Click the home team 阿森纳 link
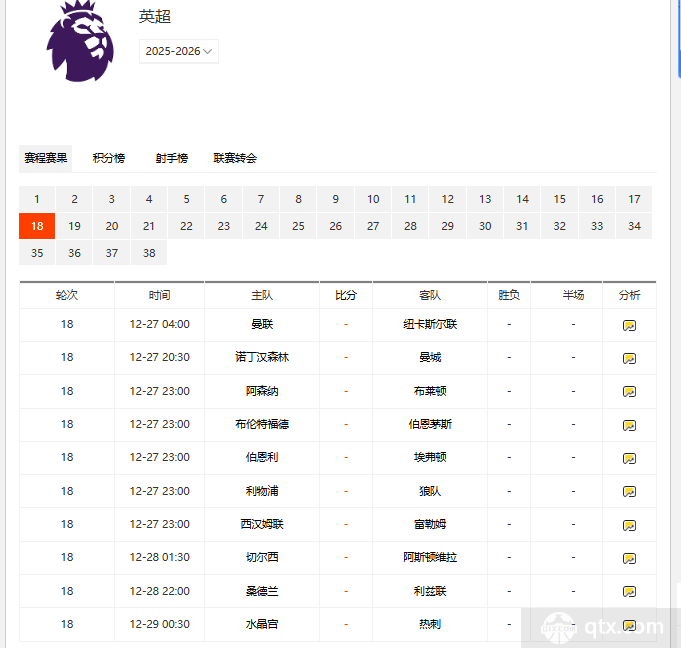Image resolution: width=681 pixels, height=648 pixels. [x=262, y=391]
